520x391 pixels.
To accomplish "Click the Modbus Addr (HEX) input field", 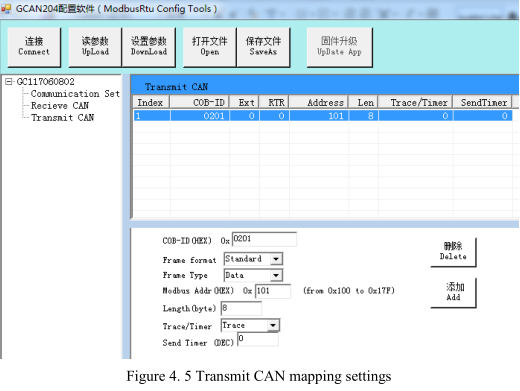I will (273, 291).
